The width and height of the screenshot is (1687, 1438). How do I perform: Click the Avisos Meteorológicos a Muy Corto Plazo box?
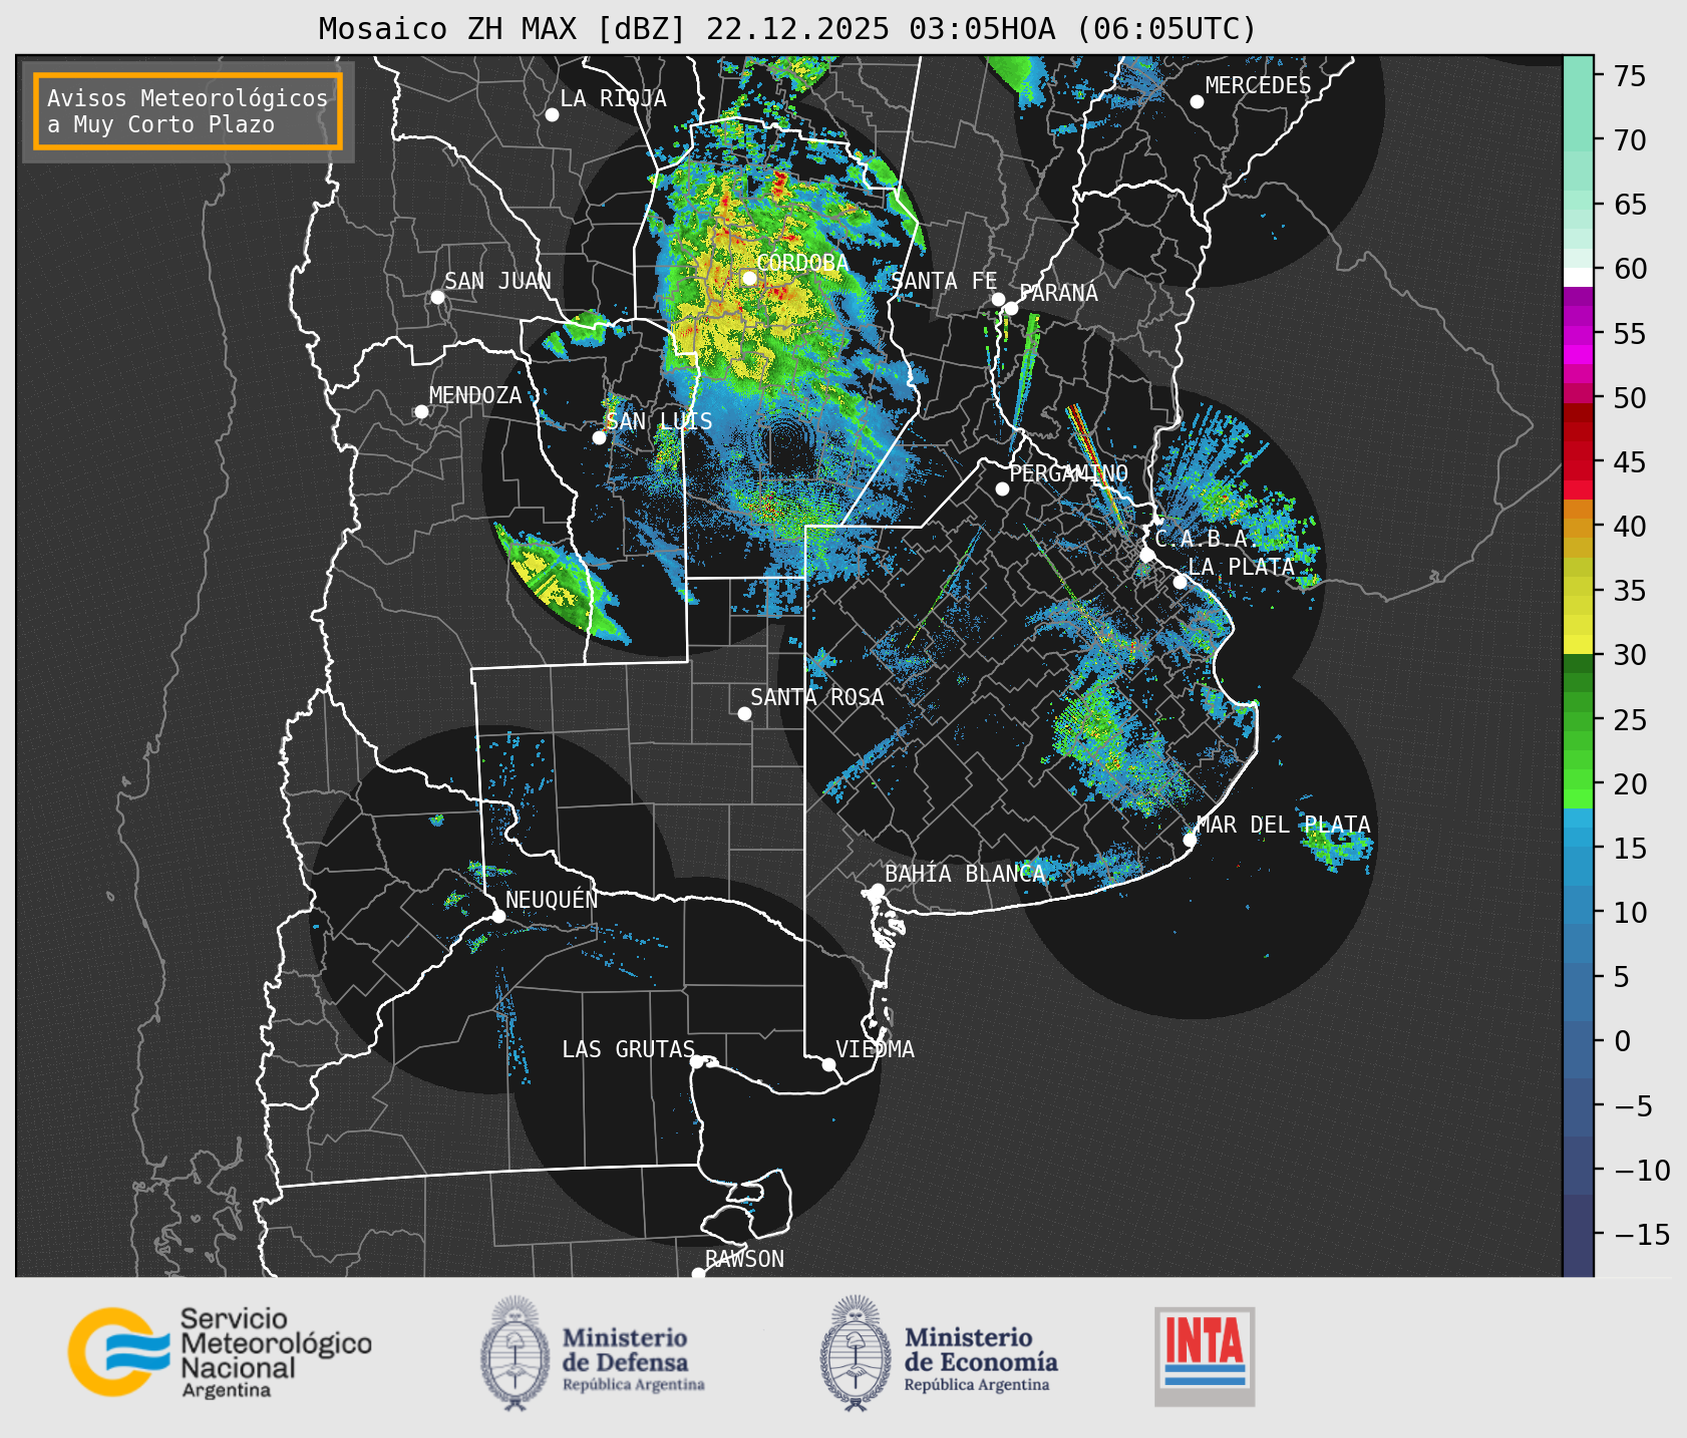coord(188,111)
